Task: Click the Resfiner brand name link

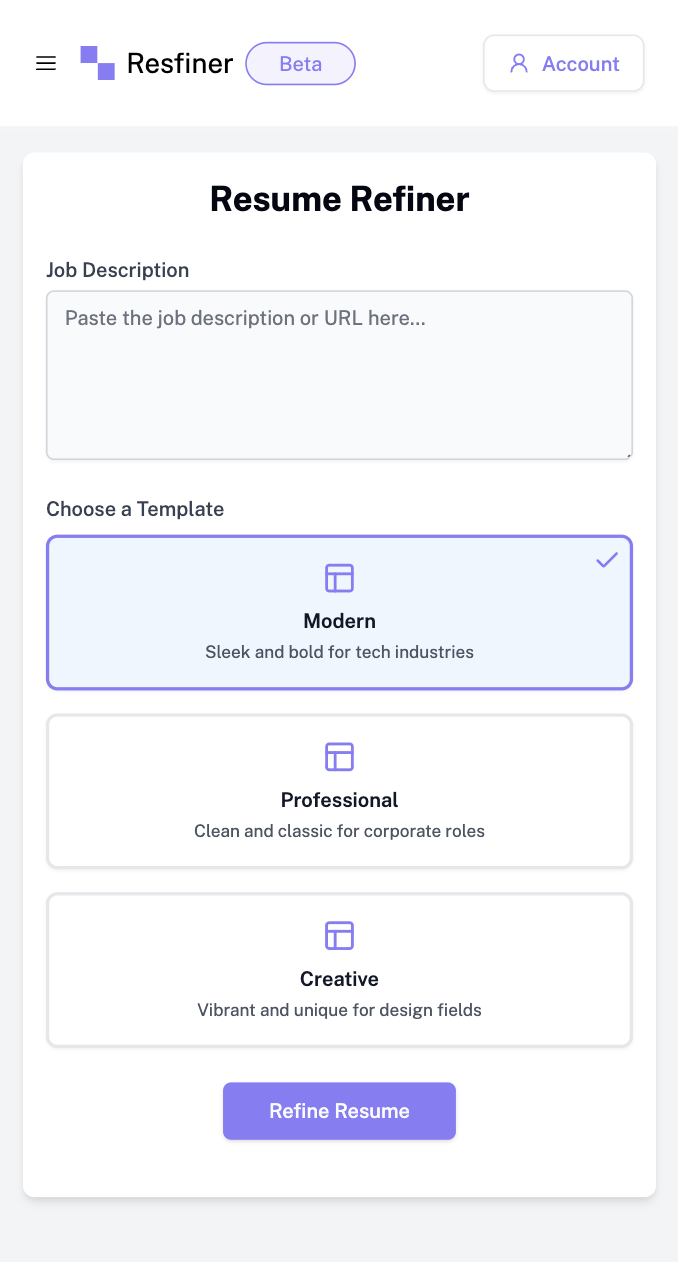Action: (180, 64)
